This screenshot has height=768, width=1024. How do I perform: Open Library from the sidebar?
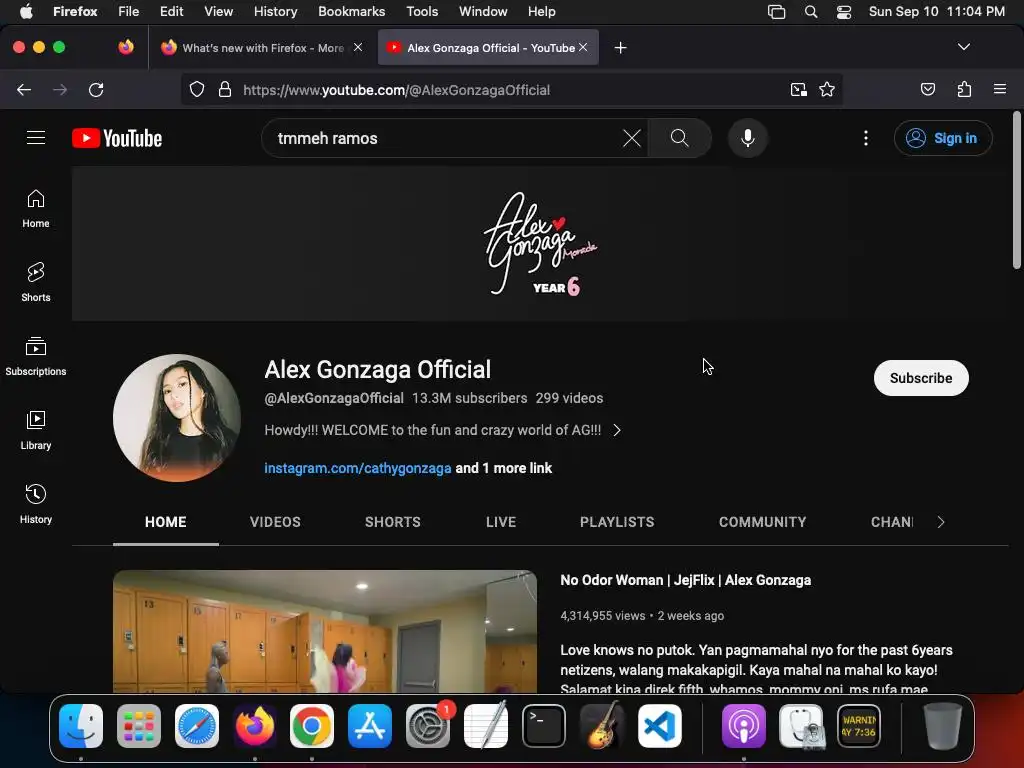pos(36,430)
